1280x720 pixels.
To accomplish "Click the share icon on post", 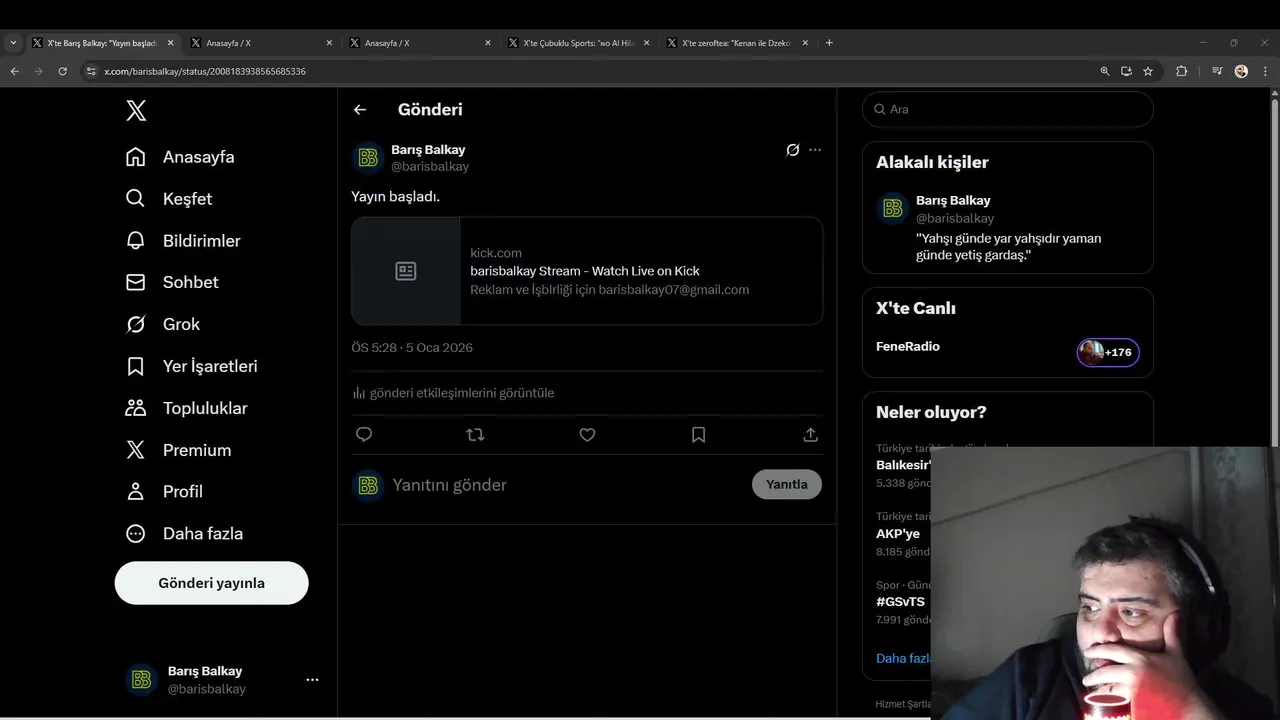I will (x=811, y=434).
